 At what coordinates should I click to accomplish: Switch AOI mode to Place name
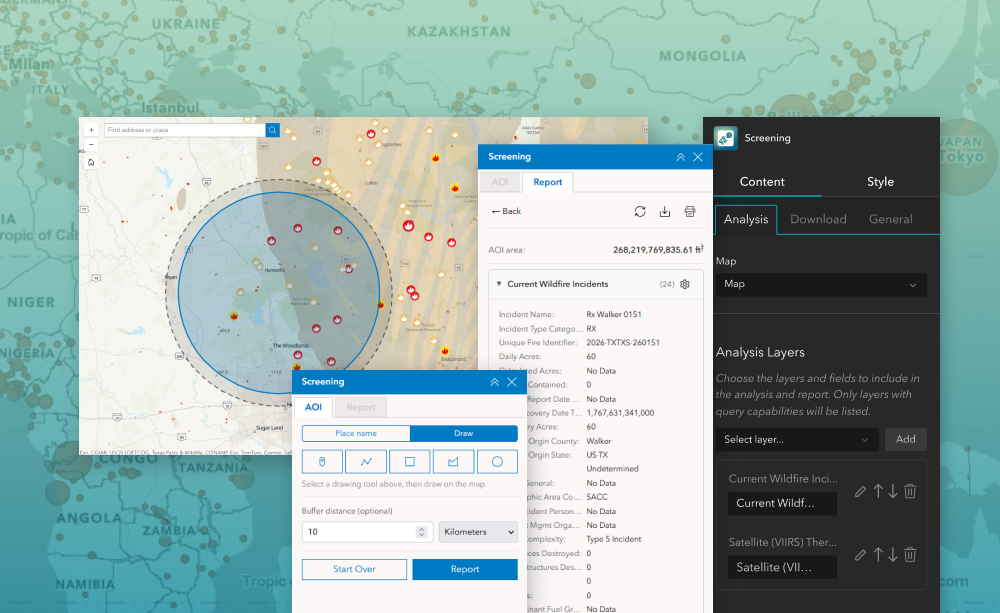[x=356, y=433]
